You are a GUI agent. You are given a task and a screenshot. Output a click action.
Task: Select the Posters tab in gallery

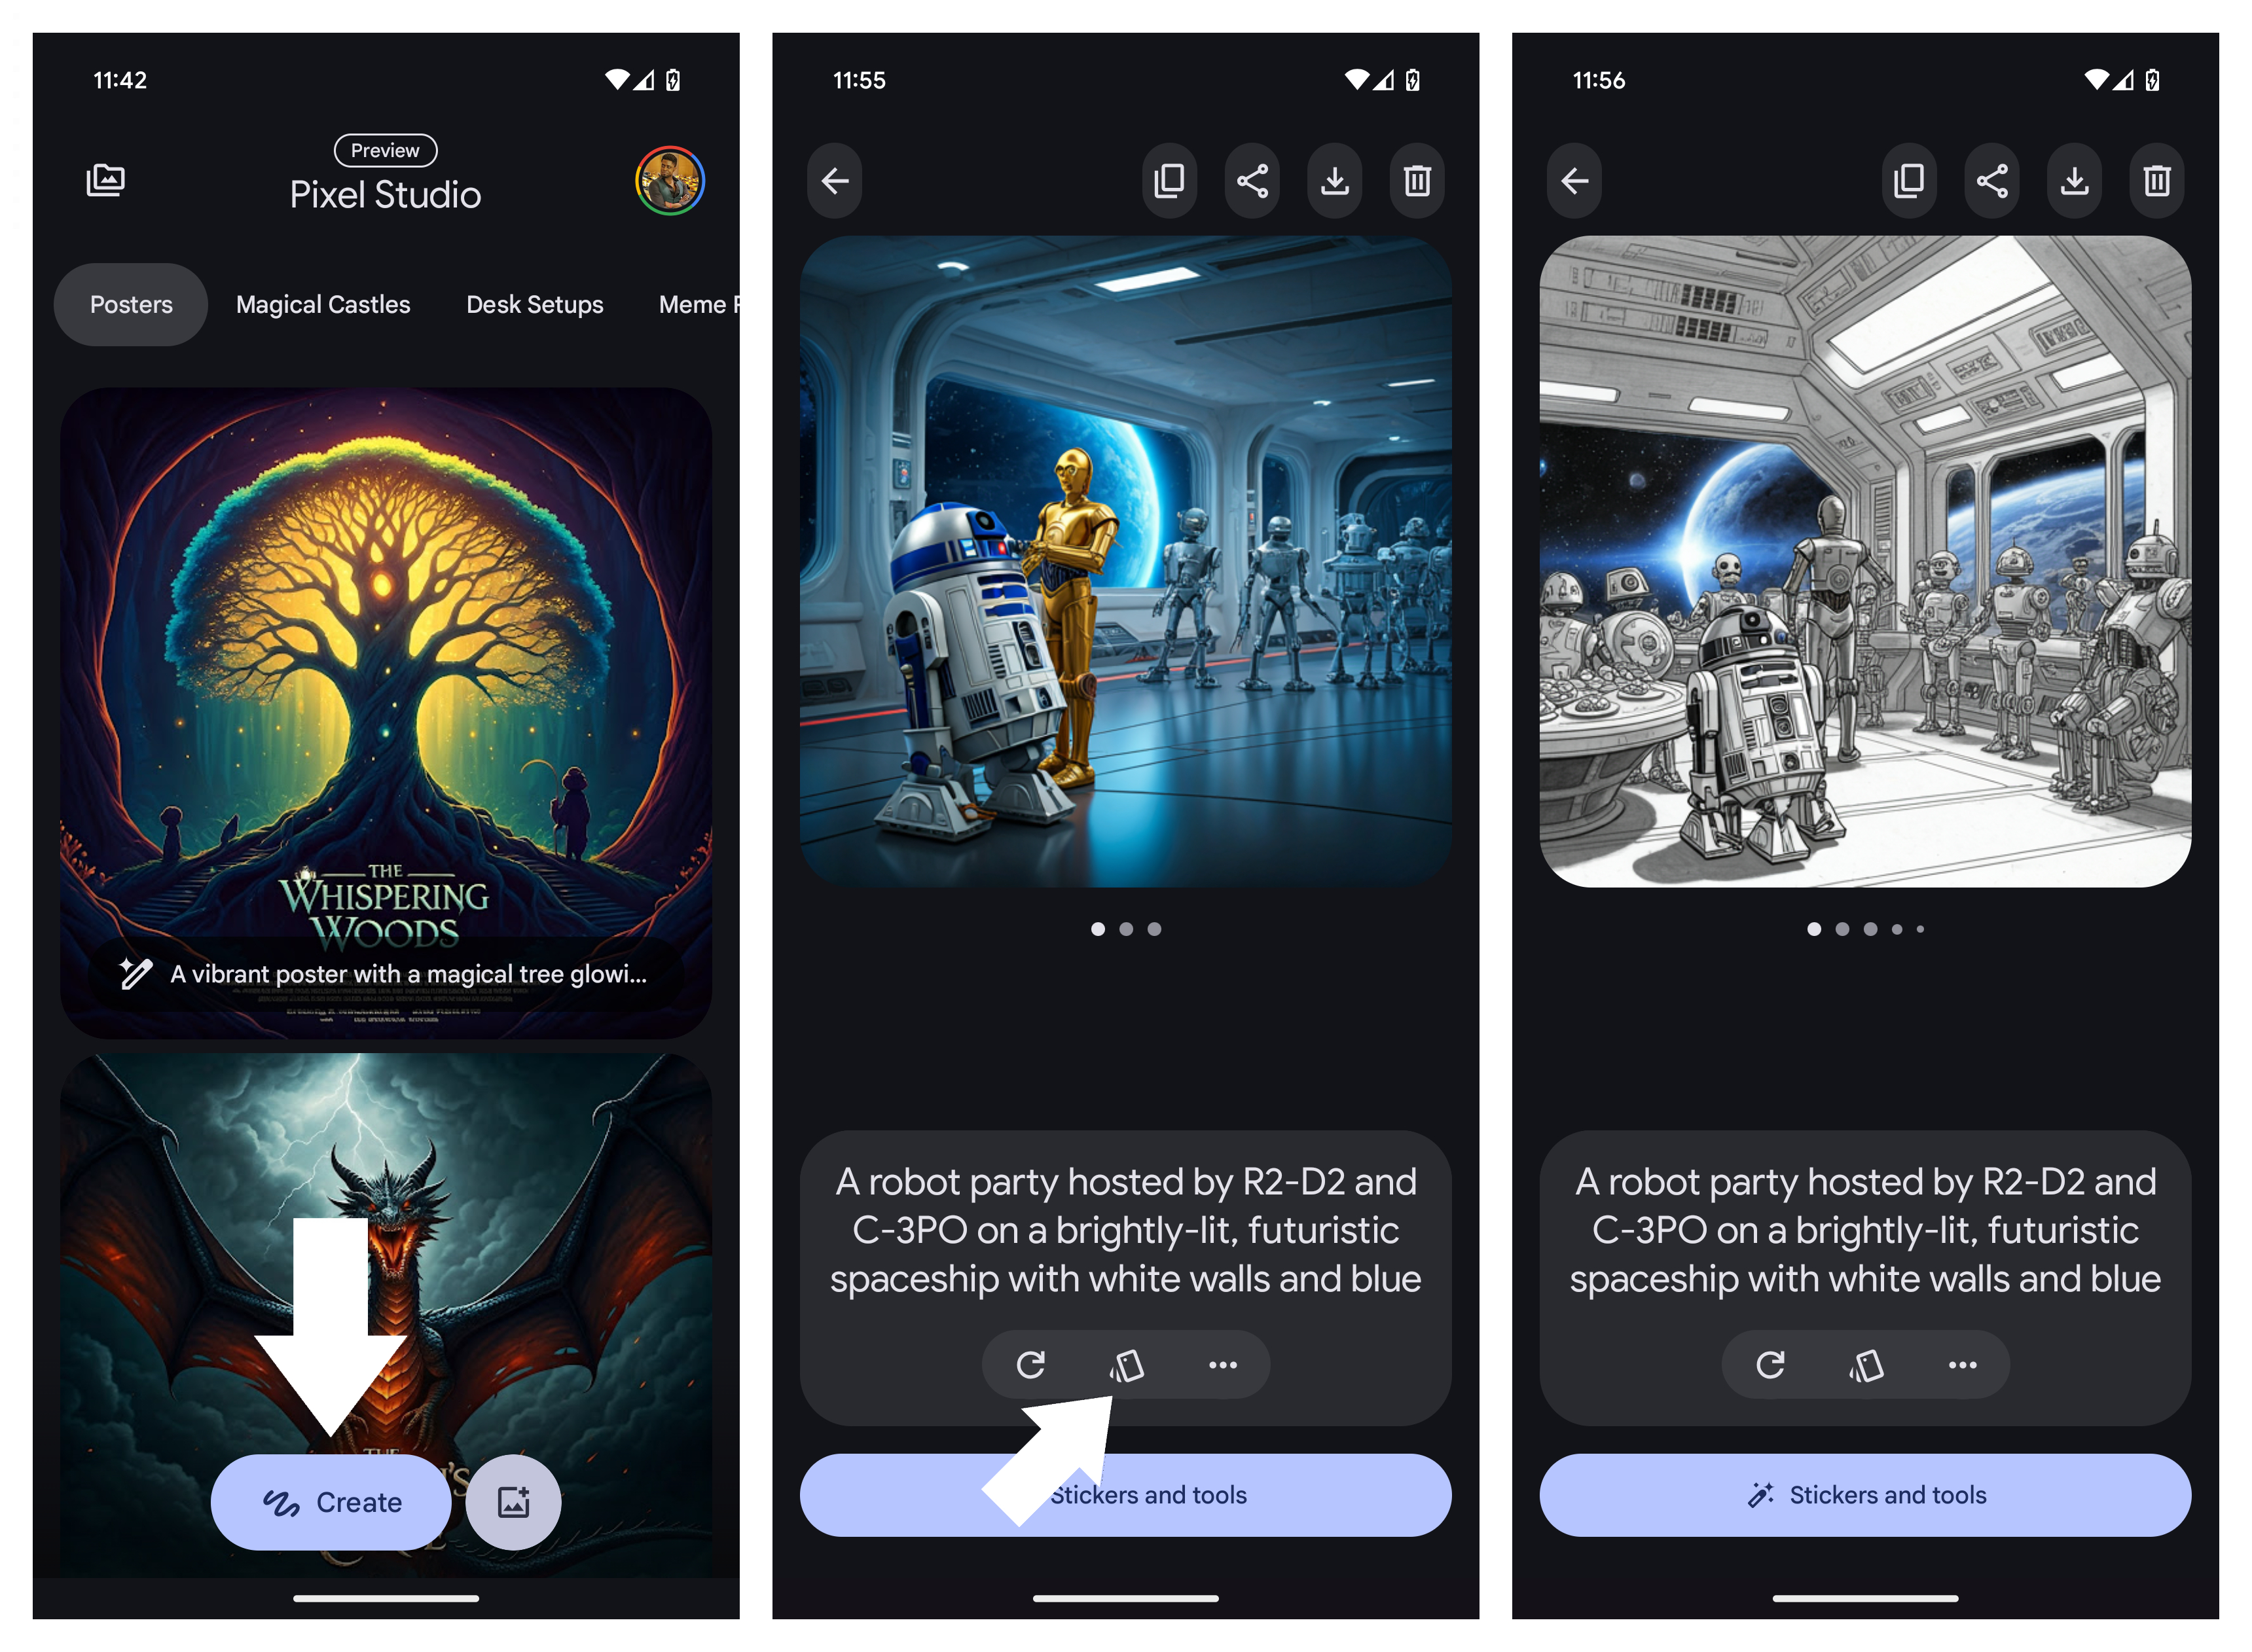[131, 302]
